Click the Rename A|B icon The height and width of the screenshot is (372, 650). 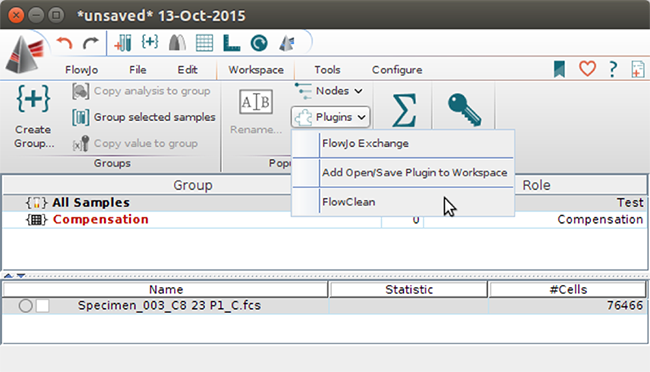click(x=256, y=102)
